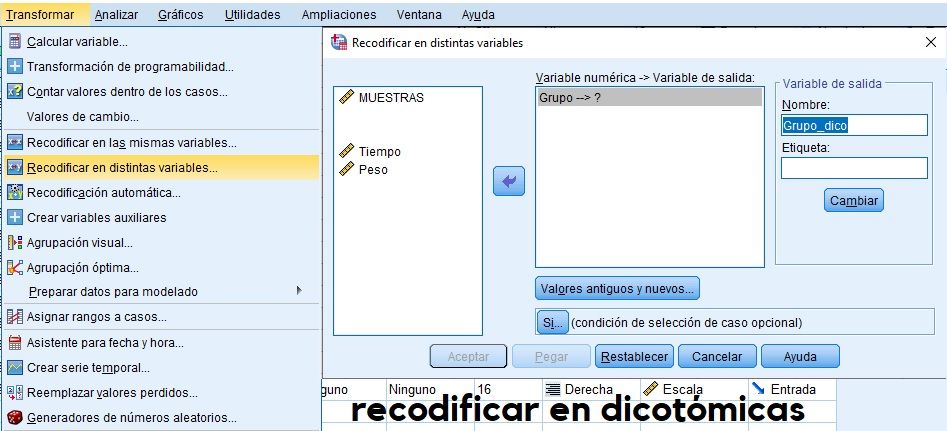Open the Ampliaciones menu
The image size is (947, 431).
339,14
